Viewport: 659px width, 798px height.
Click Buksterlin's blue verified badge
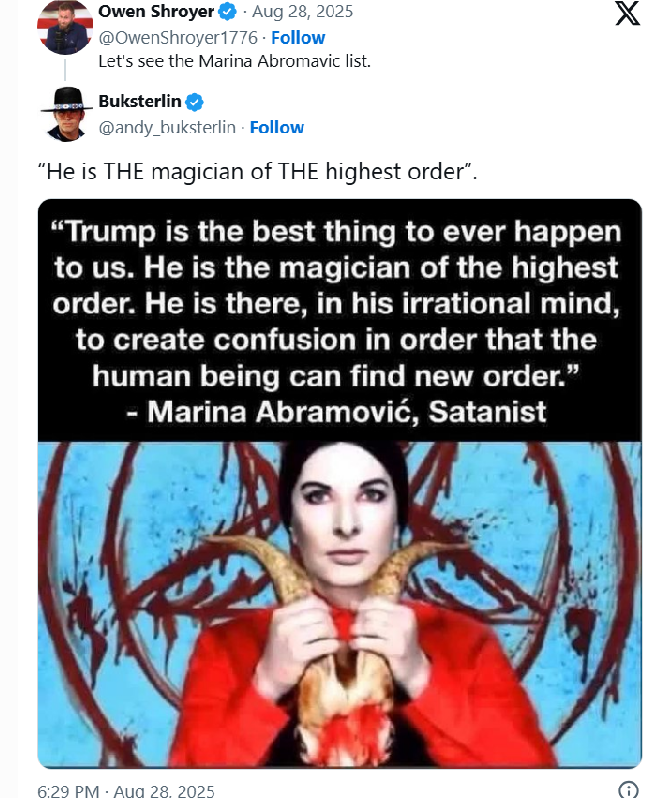[x=194, y=102]
